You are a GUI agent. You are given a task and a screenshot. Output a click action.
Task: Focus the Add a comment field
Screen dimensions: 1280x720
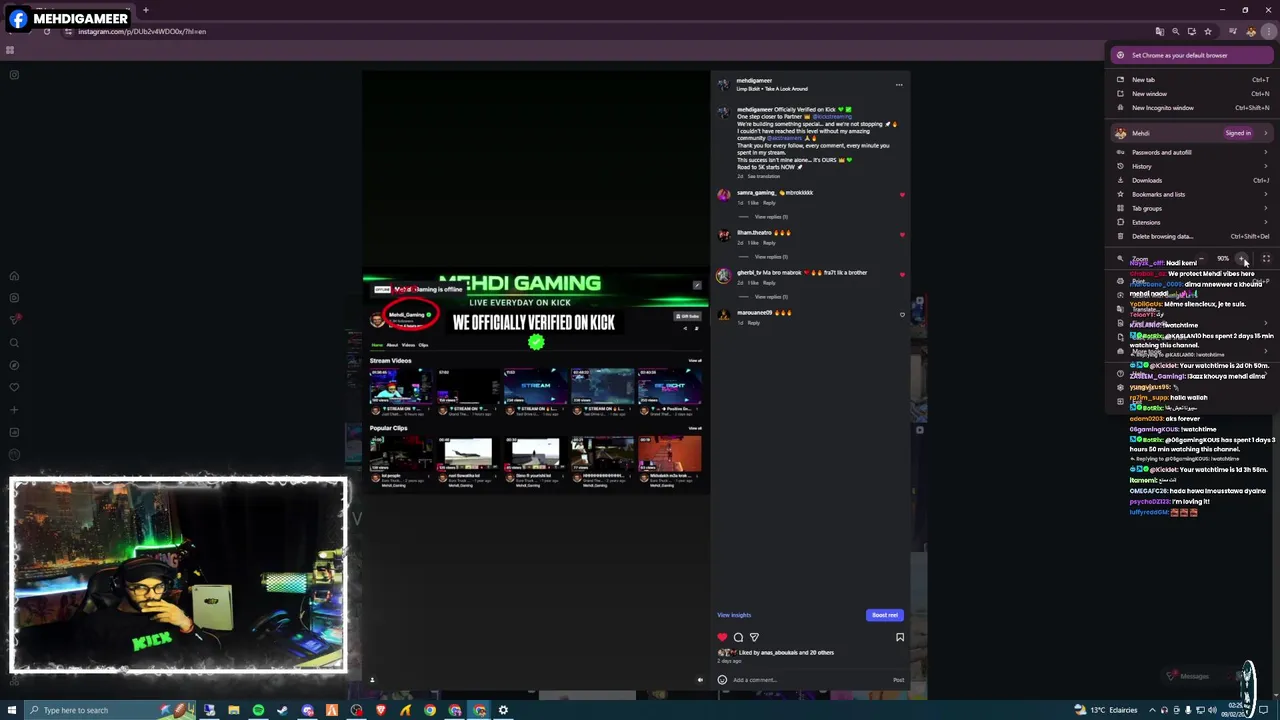pos(810,680)
